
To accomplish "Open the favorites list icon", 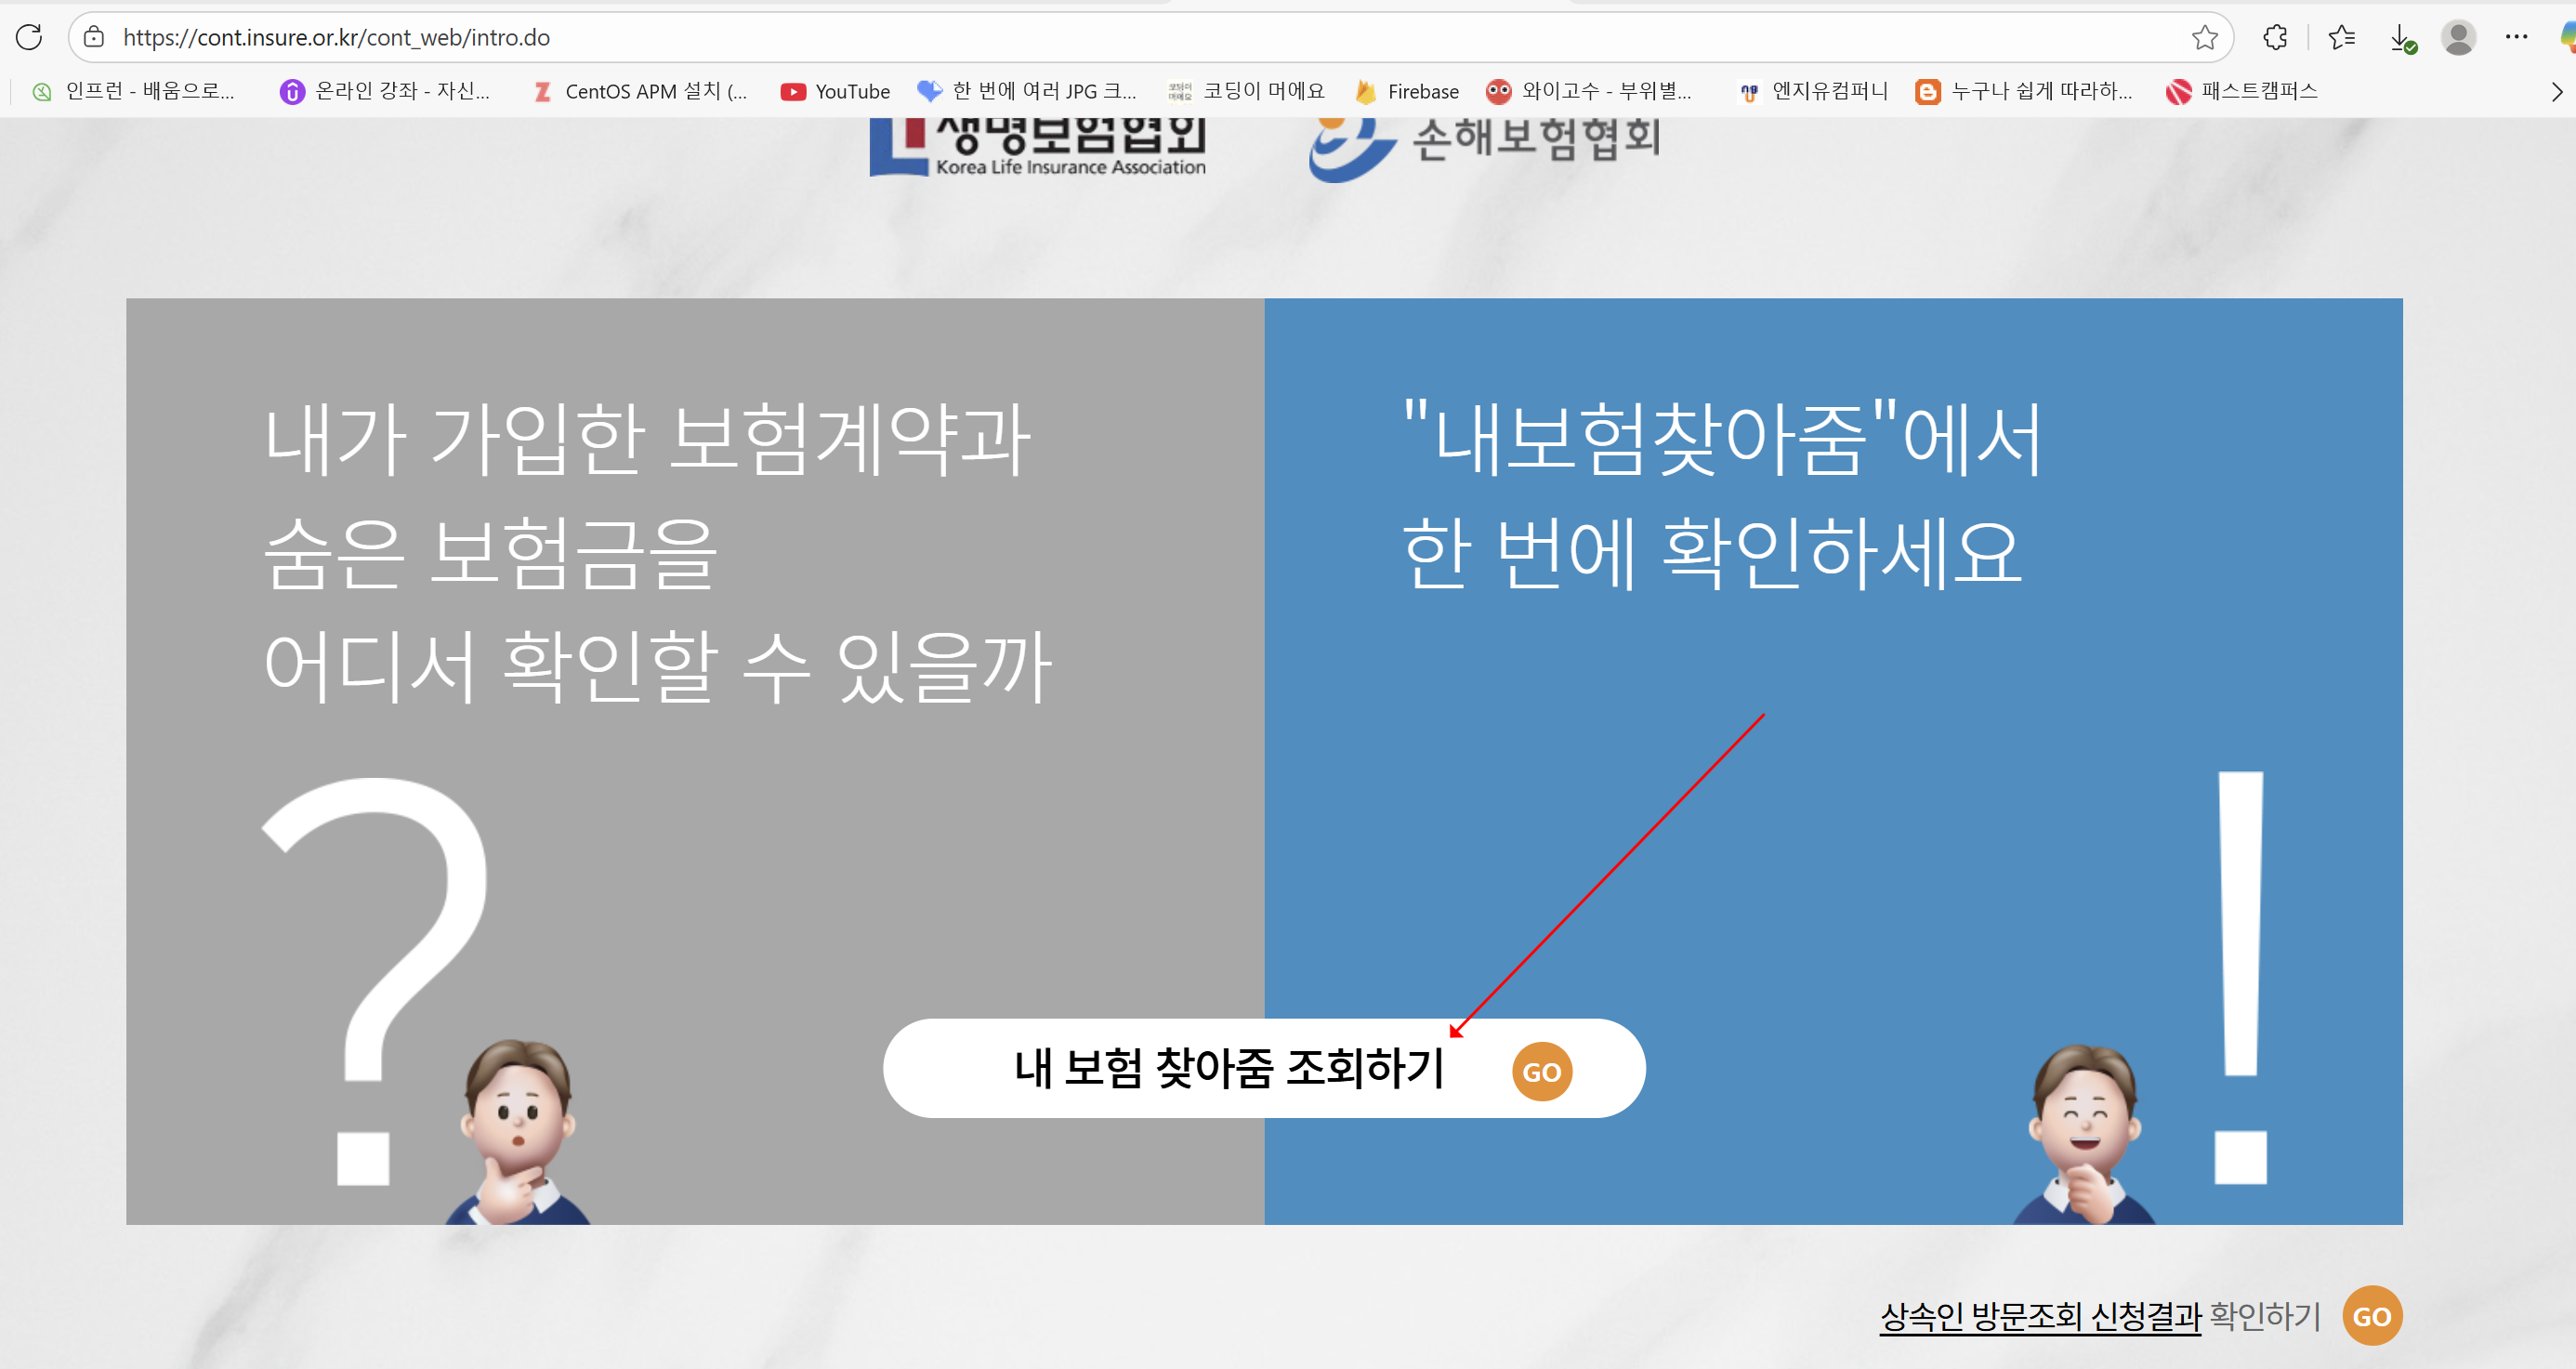I will tap(2341, 37).
